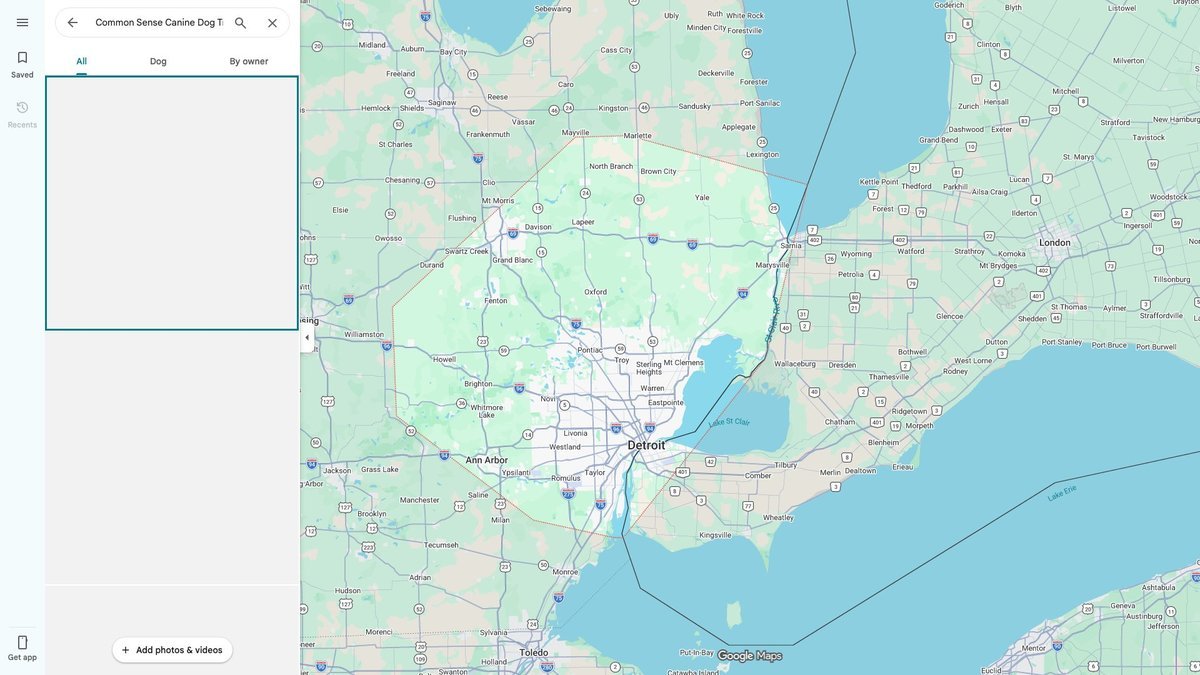Click the Howell map label
The height and width of the screenshot is (675, 1200).
444,359
